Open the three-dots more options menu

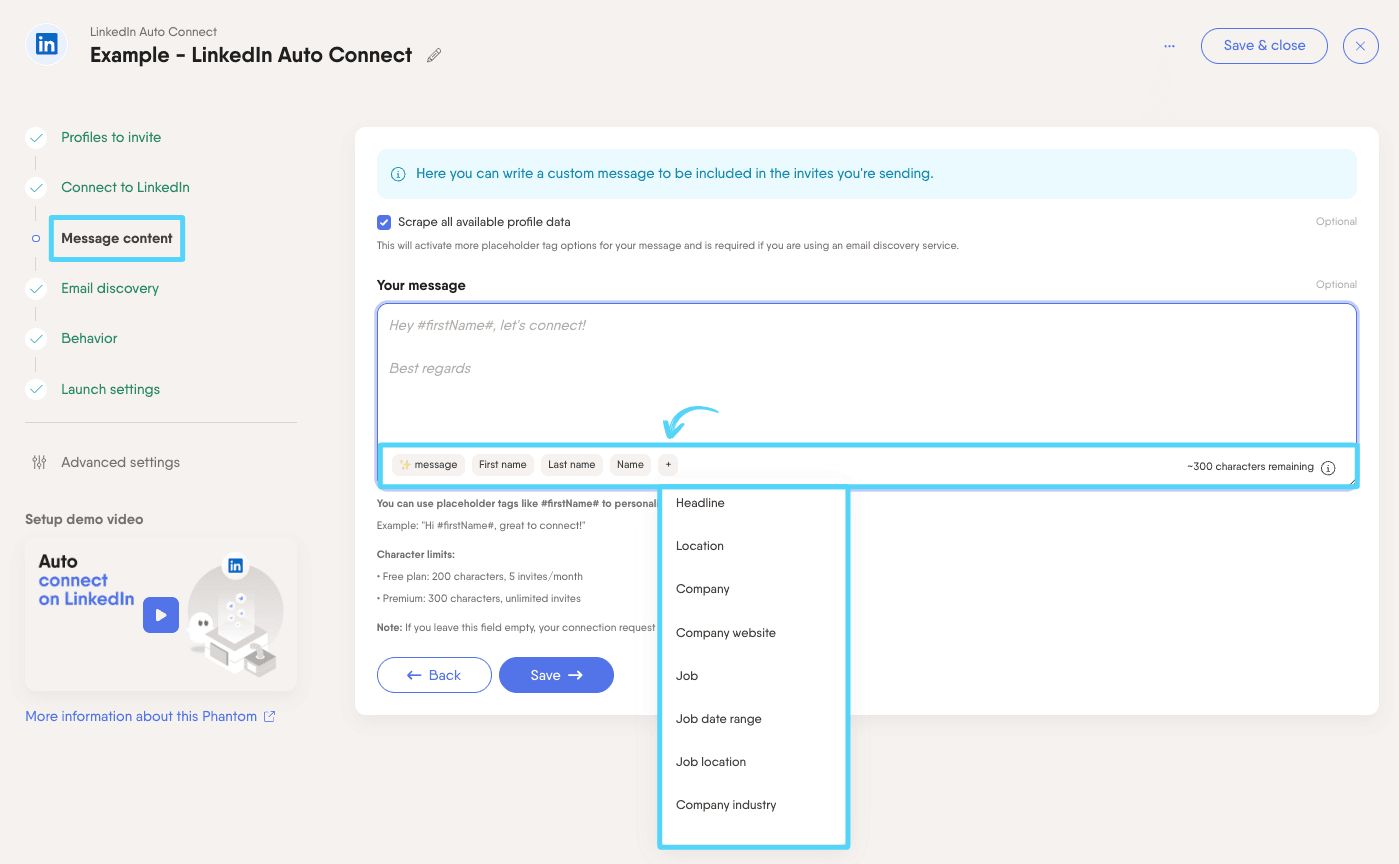click(1169, 46)
